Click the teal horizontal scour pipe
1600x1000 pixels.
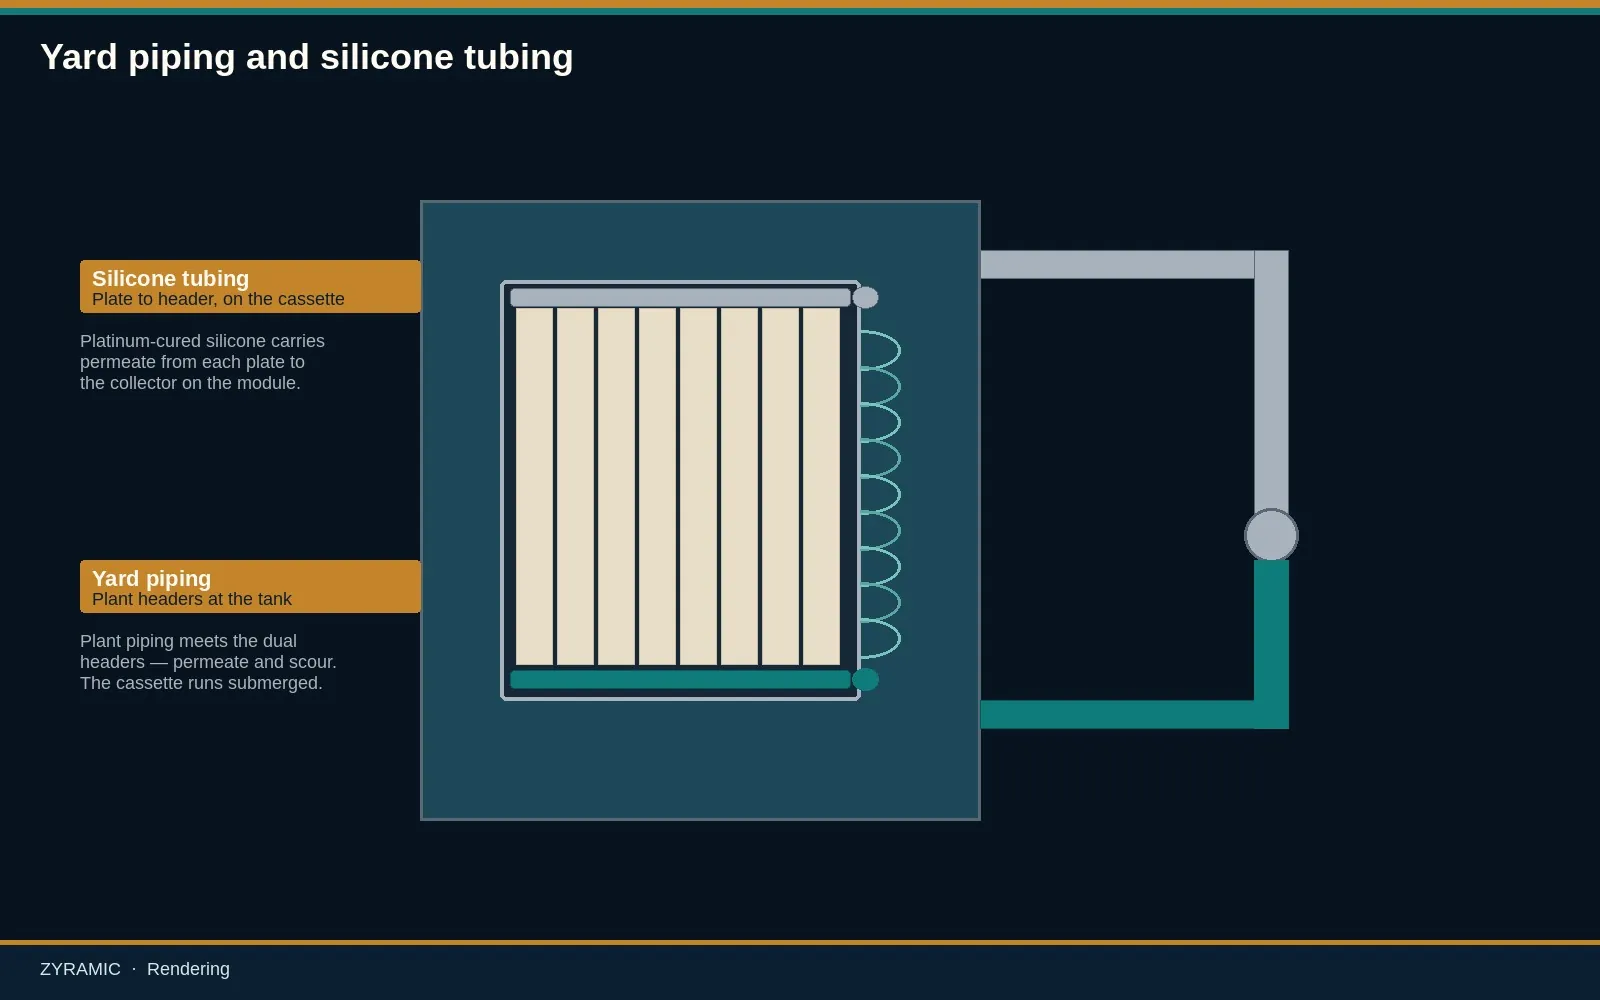coord(1117,714)
